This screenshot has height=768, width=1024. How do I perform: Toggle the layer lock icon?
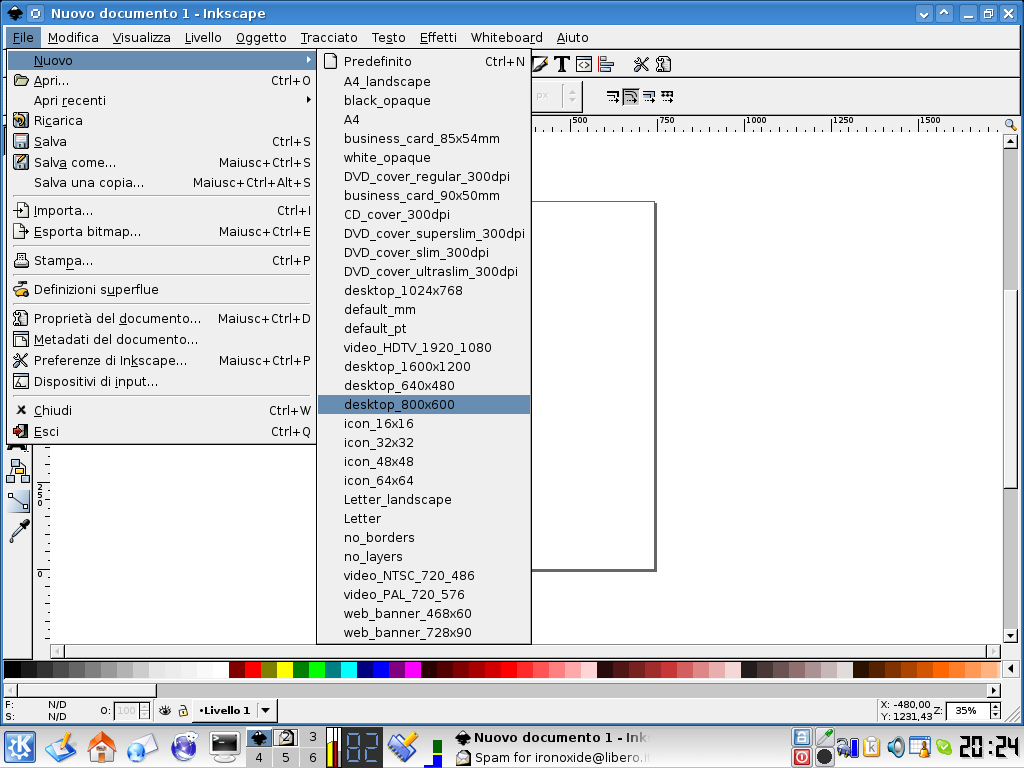[x=183, y=710]
